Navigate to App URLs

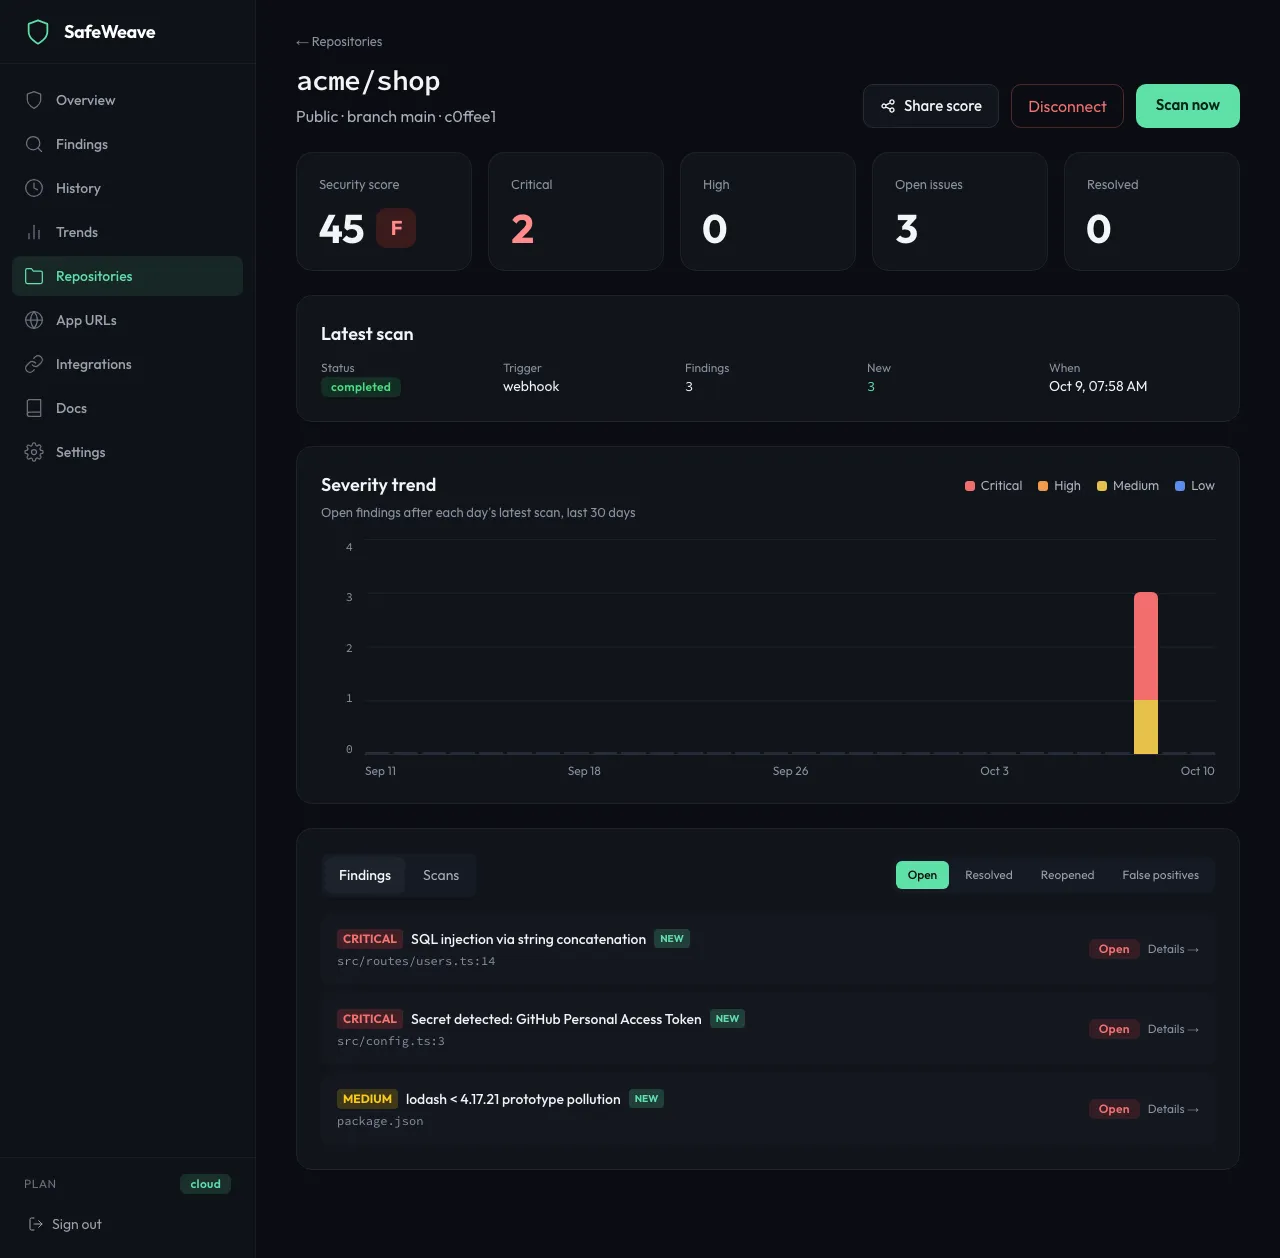click(127, 320)
